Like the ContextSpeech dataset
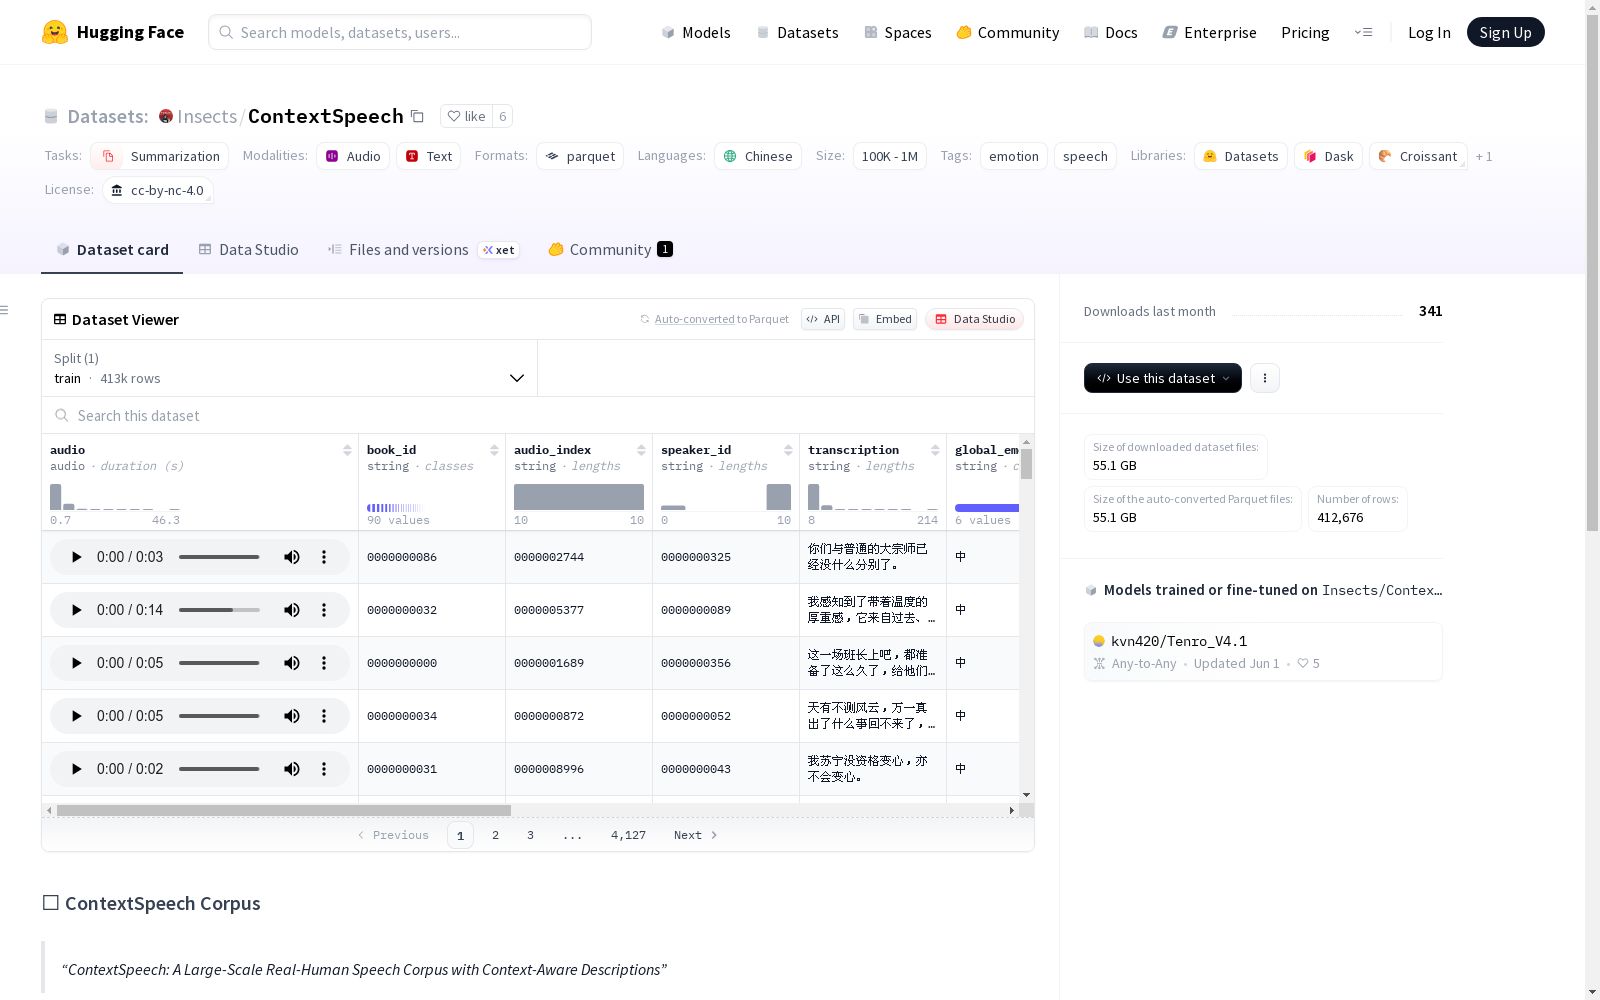 pyautogui.click(x=467, y=116)
